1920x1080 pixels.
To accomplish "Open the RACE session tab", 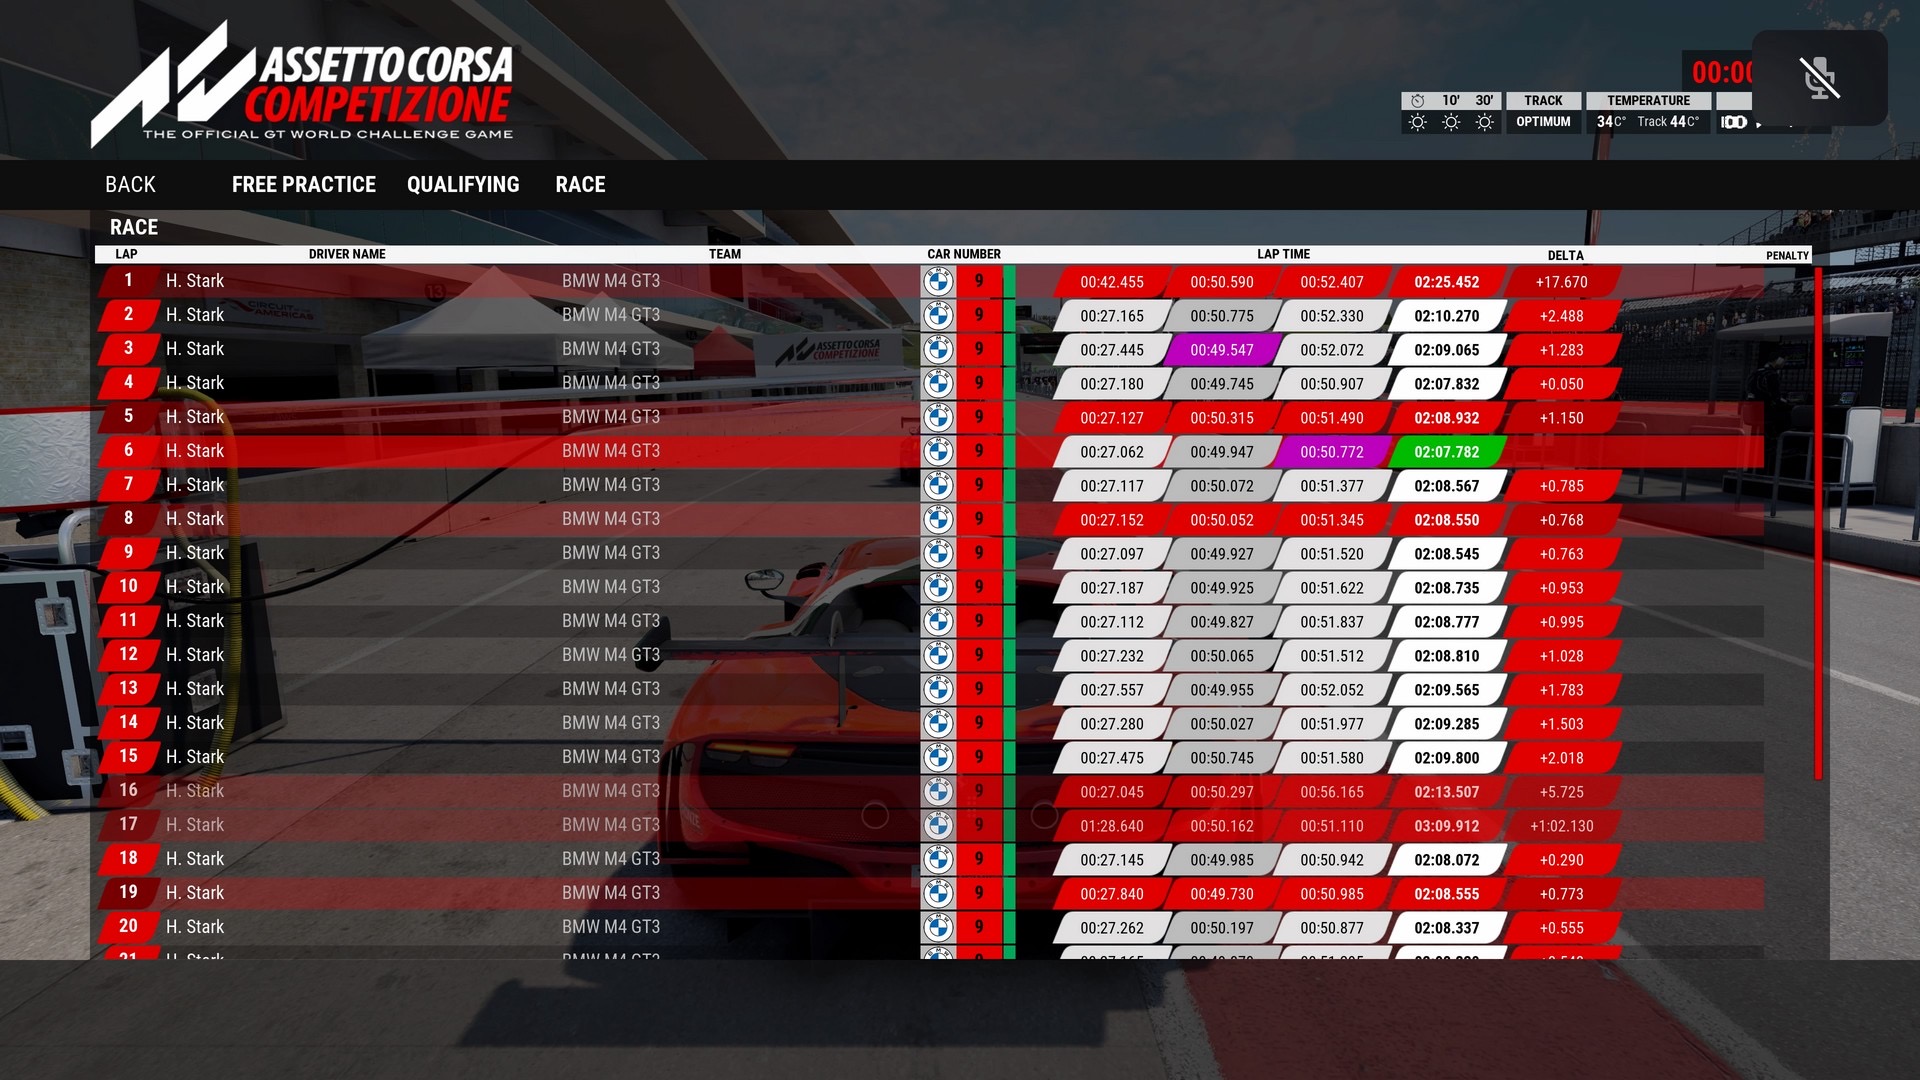I will pyautogui.click(x=580, y=184).
